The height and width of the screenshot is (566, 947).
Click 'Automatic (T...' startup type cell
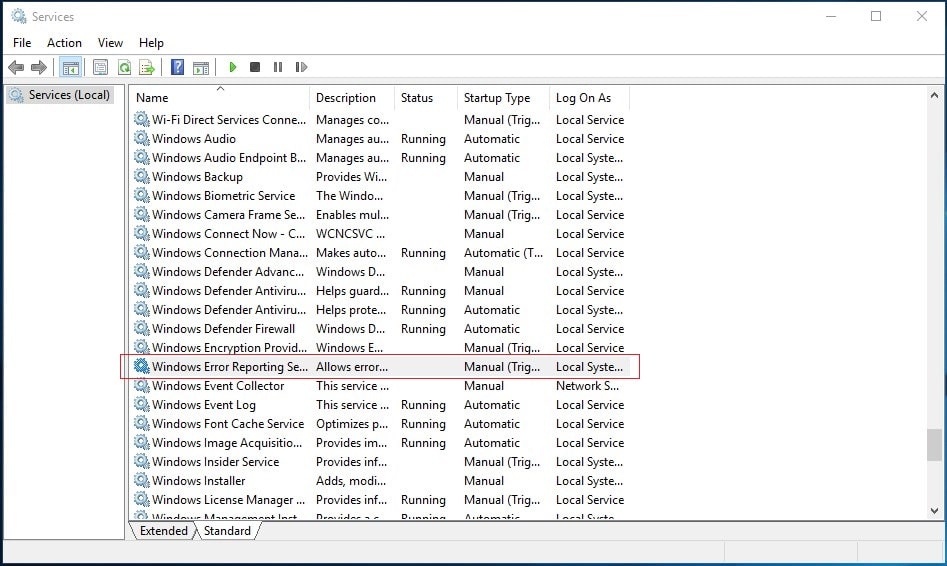(x=503, y=252)
